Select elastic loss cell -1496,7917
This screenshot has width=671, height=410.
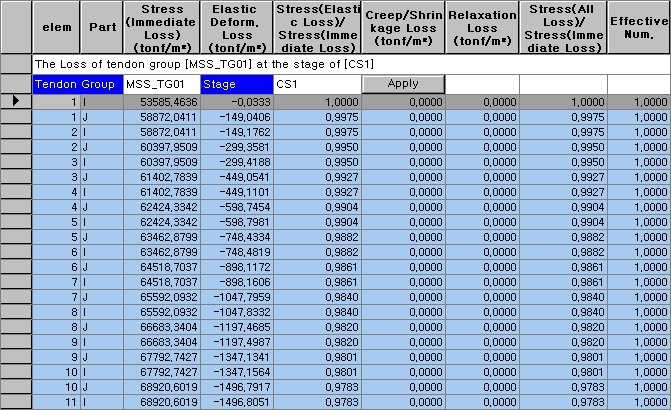237,387
